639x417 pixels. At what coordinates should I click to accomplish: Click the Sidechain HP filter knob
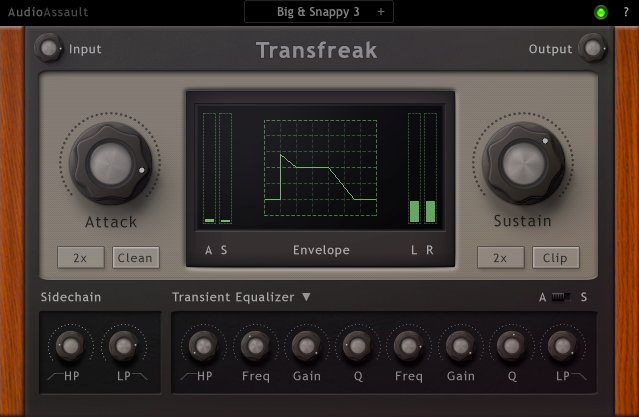click(x=70, y=346)
